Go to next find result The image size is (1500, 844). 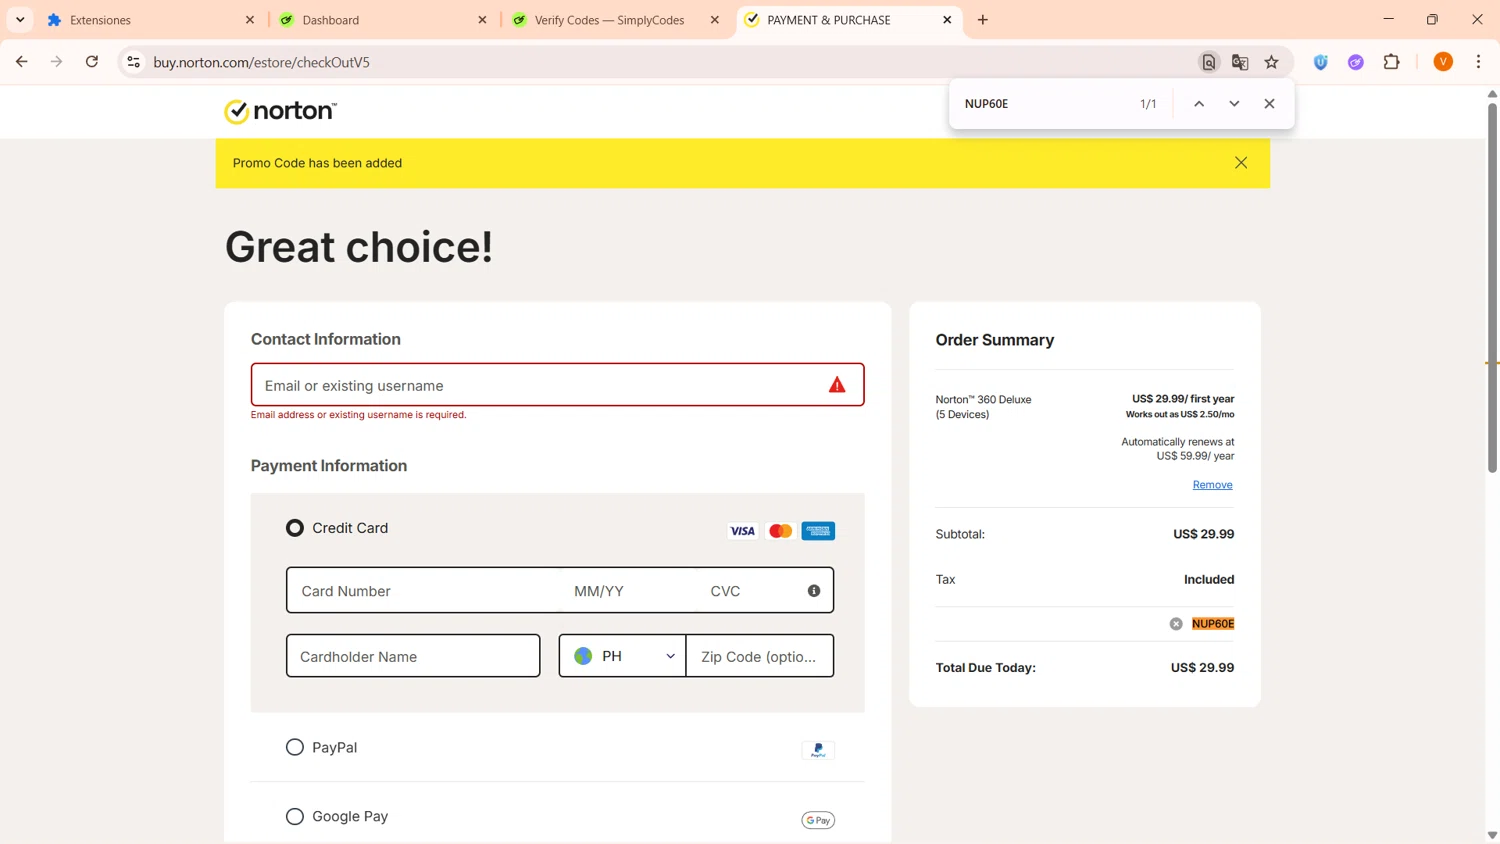point(1234,104)
